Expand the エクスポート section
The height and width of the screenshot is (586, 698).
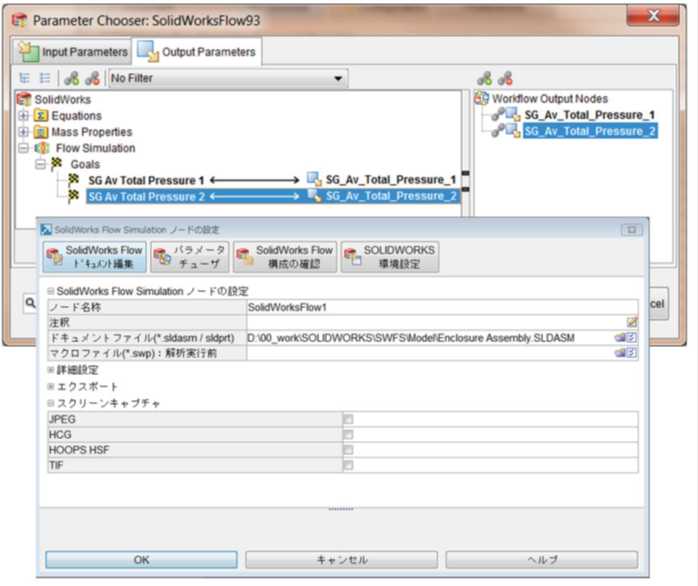pos(51,386)
